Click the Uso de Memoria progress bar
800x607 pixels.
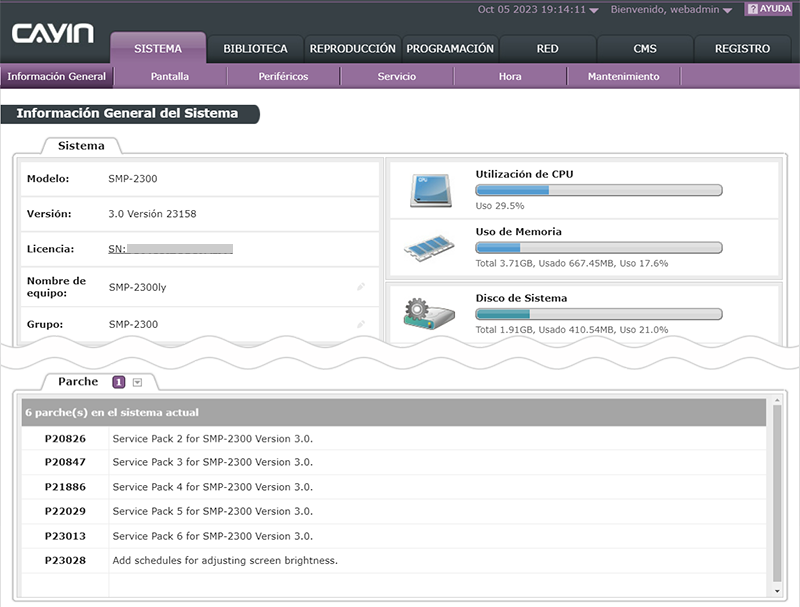click(598, 248)
